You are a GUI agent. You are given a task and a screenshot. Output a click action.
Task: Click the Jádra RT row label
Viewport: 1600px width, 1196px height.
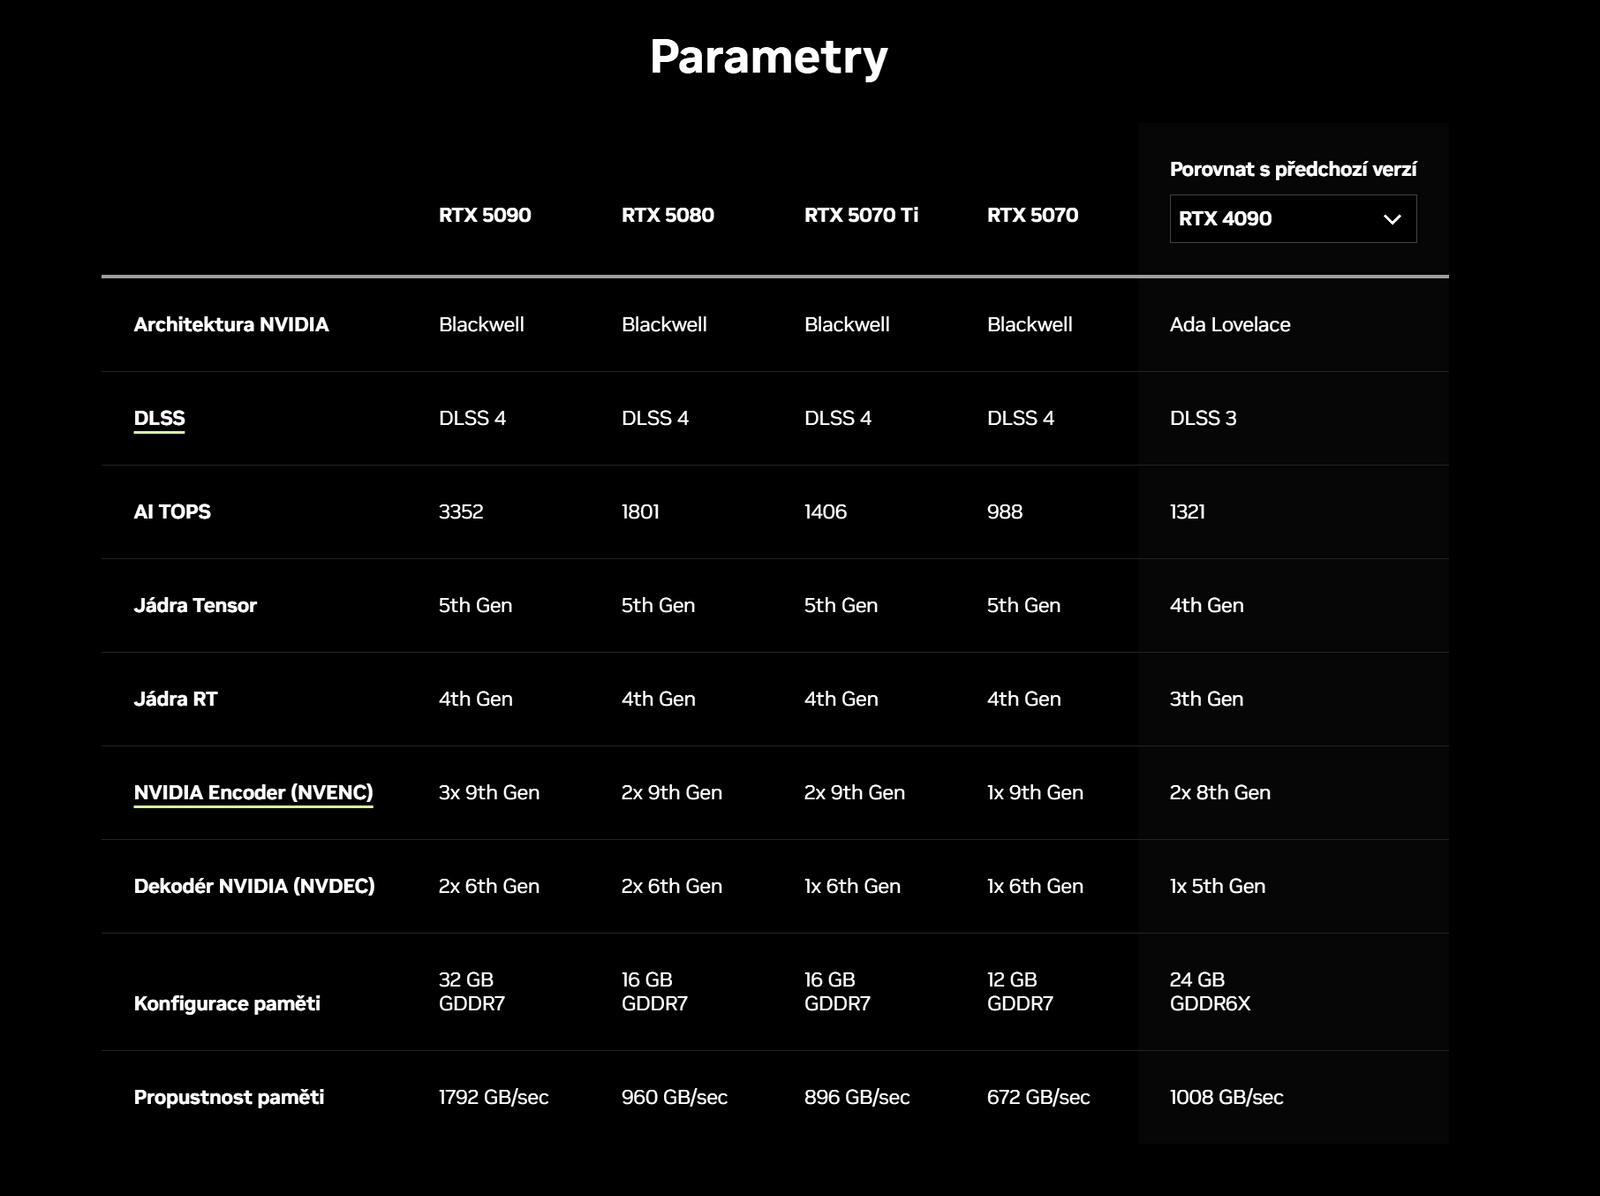point(176,699)
